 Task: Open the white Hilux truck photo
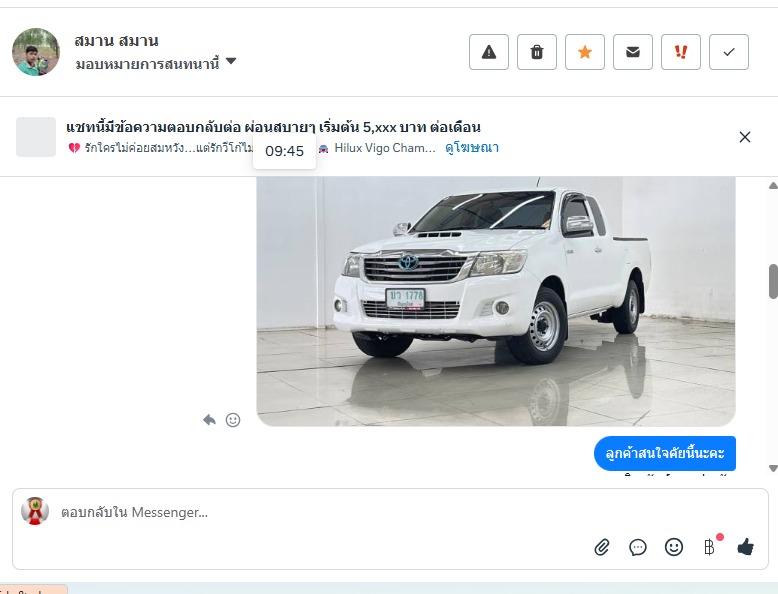(496, 301)
